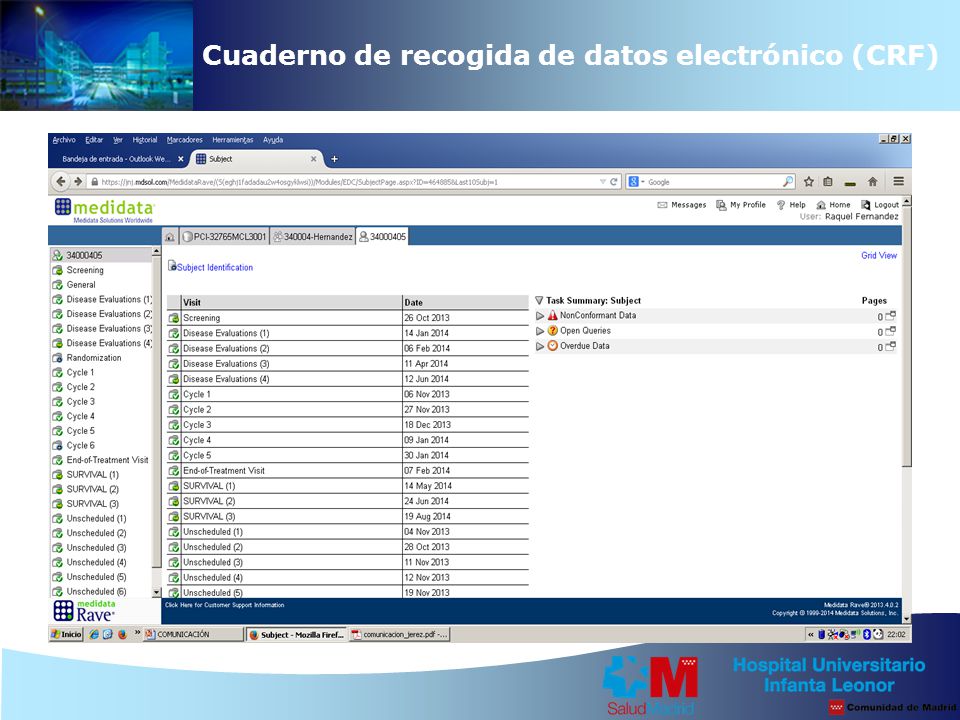Click the search magnifier in Google box

tap(788, 182)
